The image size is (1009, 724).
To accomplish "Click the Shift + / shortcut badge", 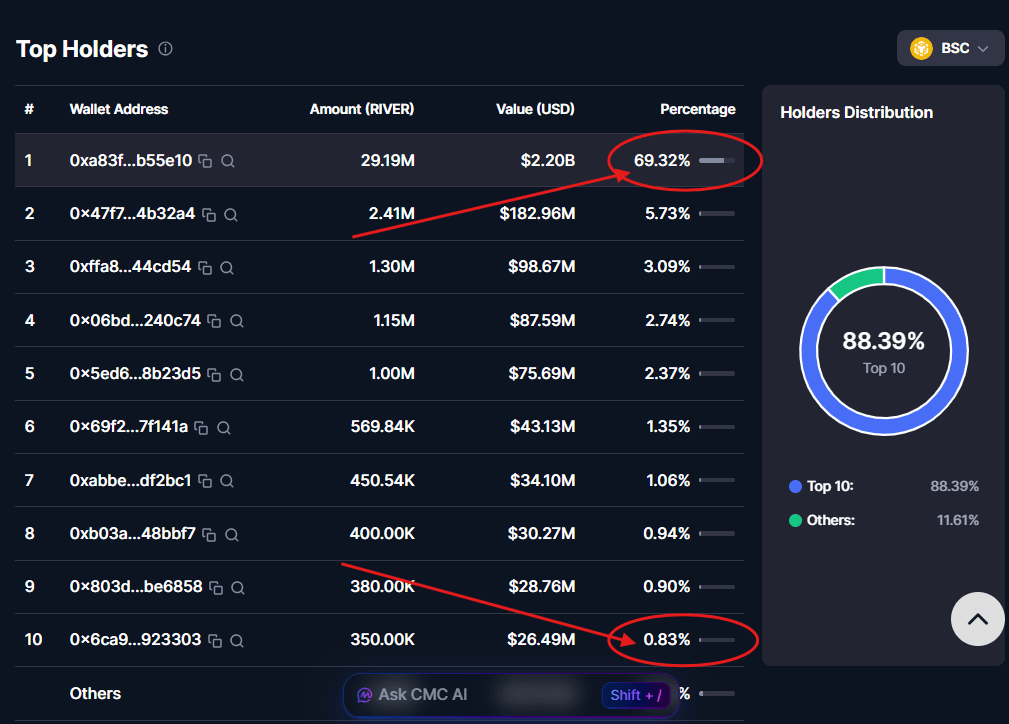I will tap(636, 695).
